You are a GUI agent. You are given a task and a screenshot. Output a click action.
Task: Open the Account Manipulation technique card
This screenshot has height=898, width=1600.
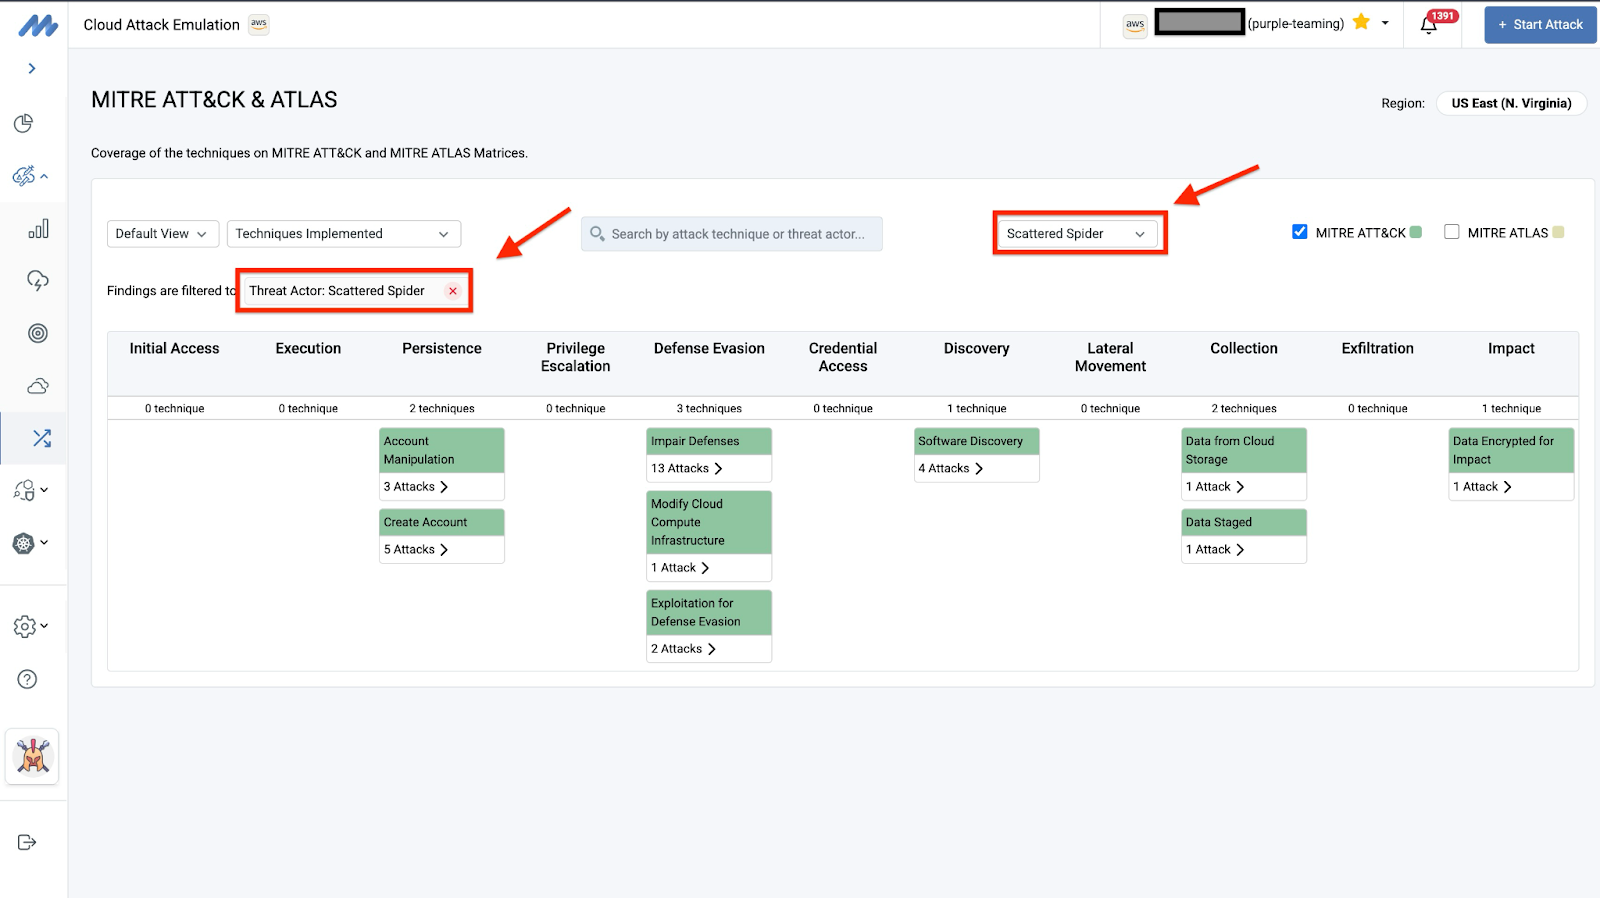[x=442, y=450]
